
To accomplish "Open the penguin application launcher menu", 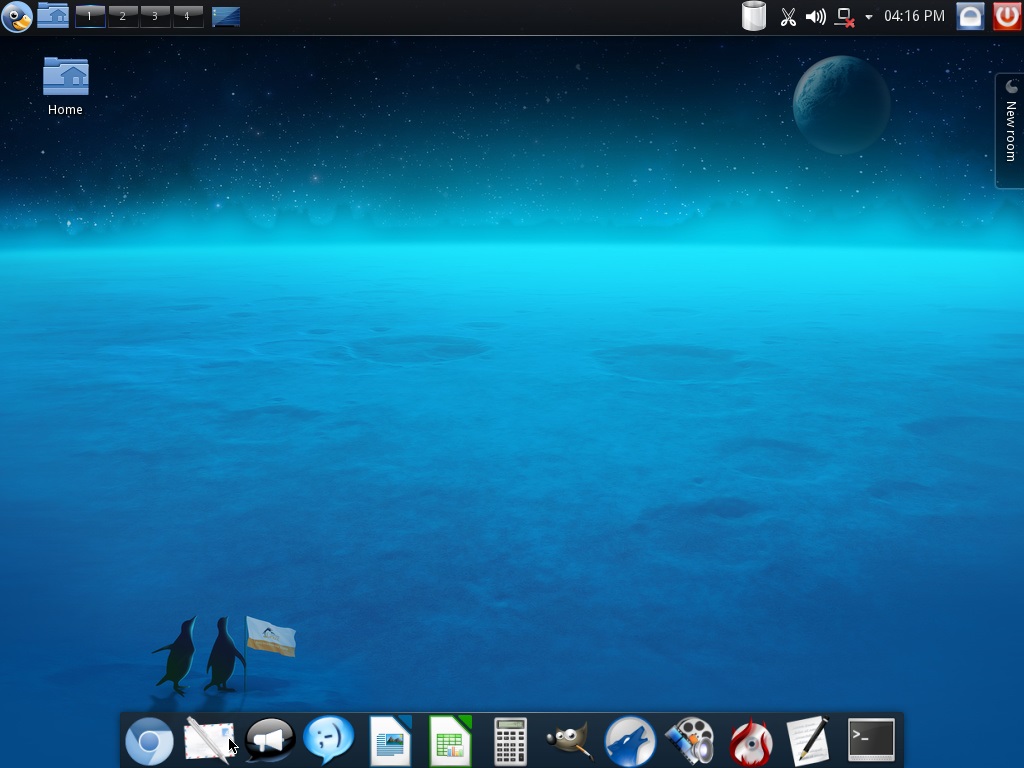I will [x=17, y=16].
